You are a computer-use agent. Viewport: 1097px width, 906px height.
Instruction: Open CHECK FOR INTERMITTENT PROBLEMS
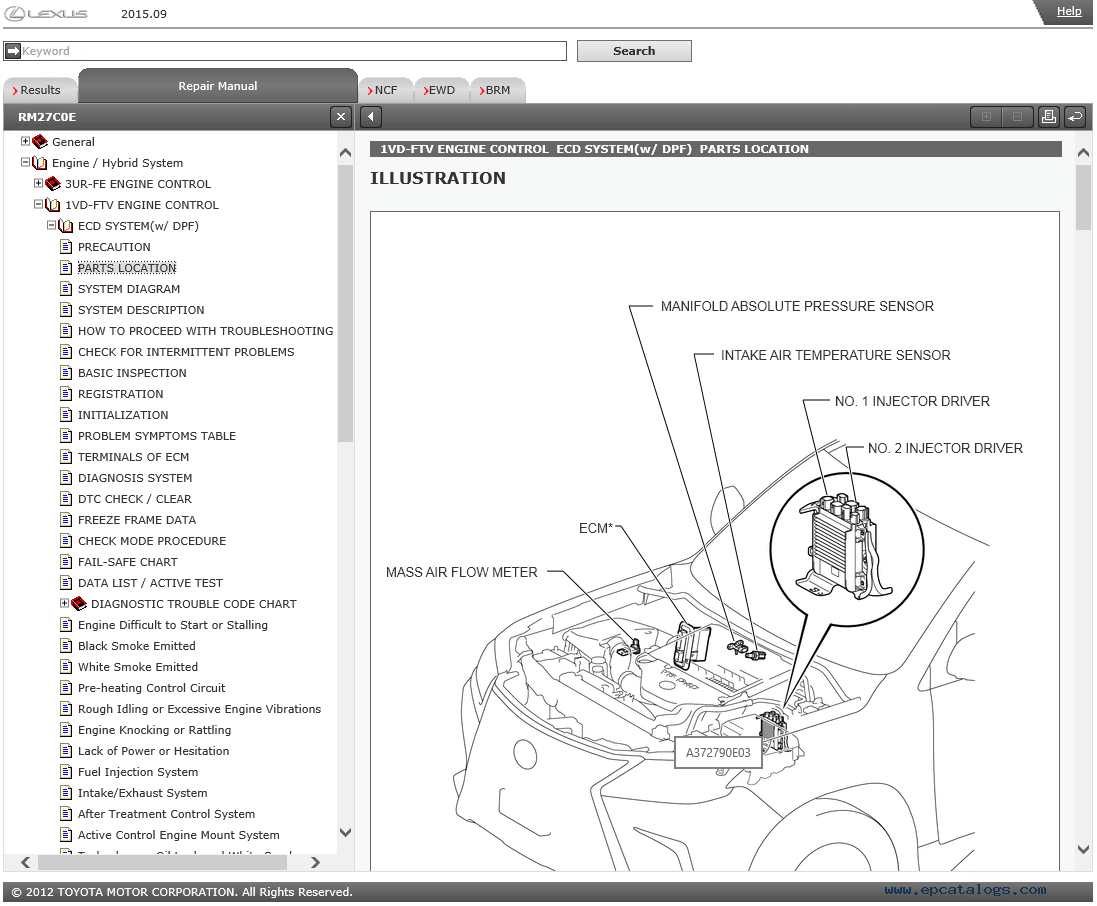pyautogui.click(x=185, y=352)
